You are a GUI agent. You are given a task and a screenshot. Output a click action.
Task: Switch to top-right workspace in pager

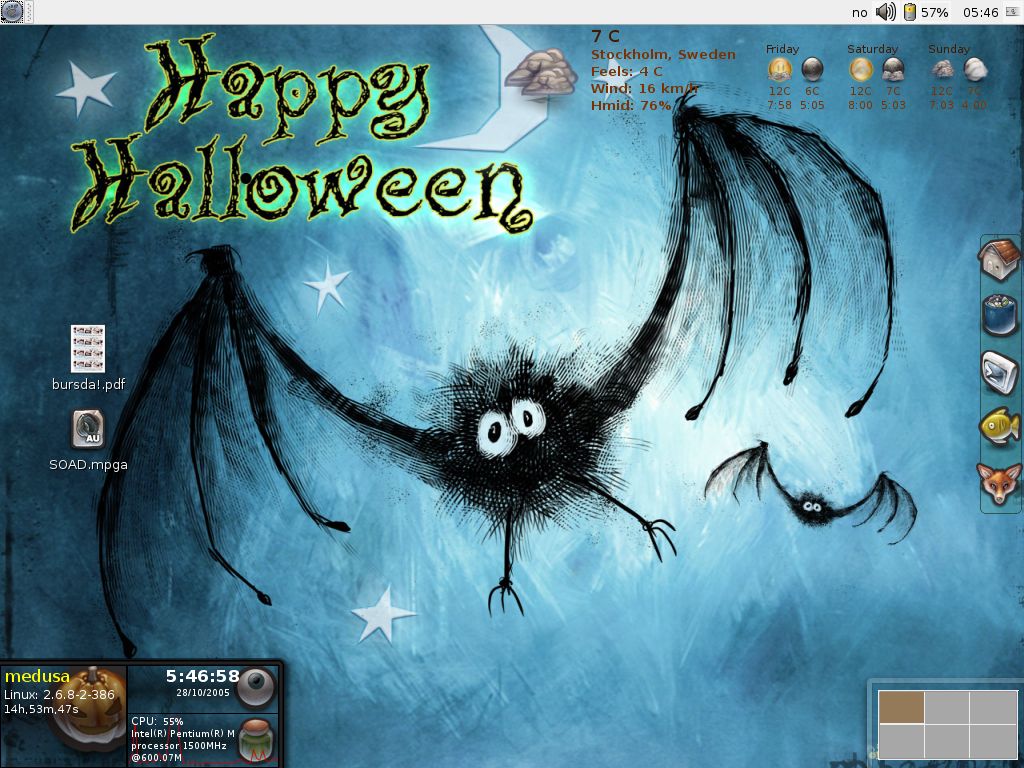(993, 707)
